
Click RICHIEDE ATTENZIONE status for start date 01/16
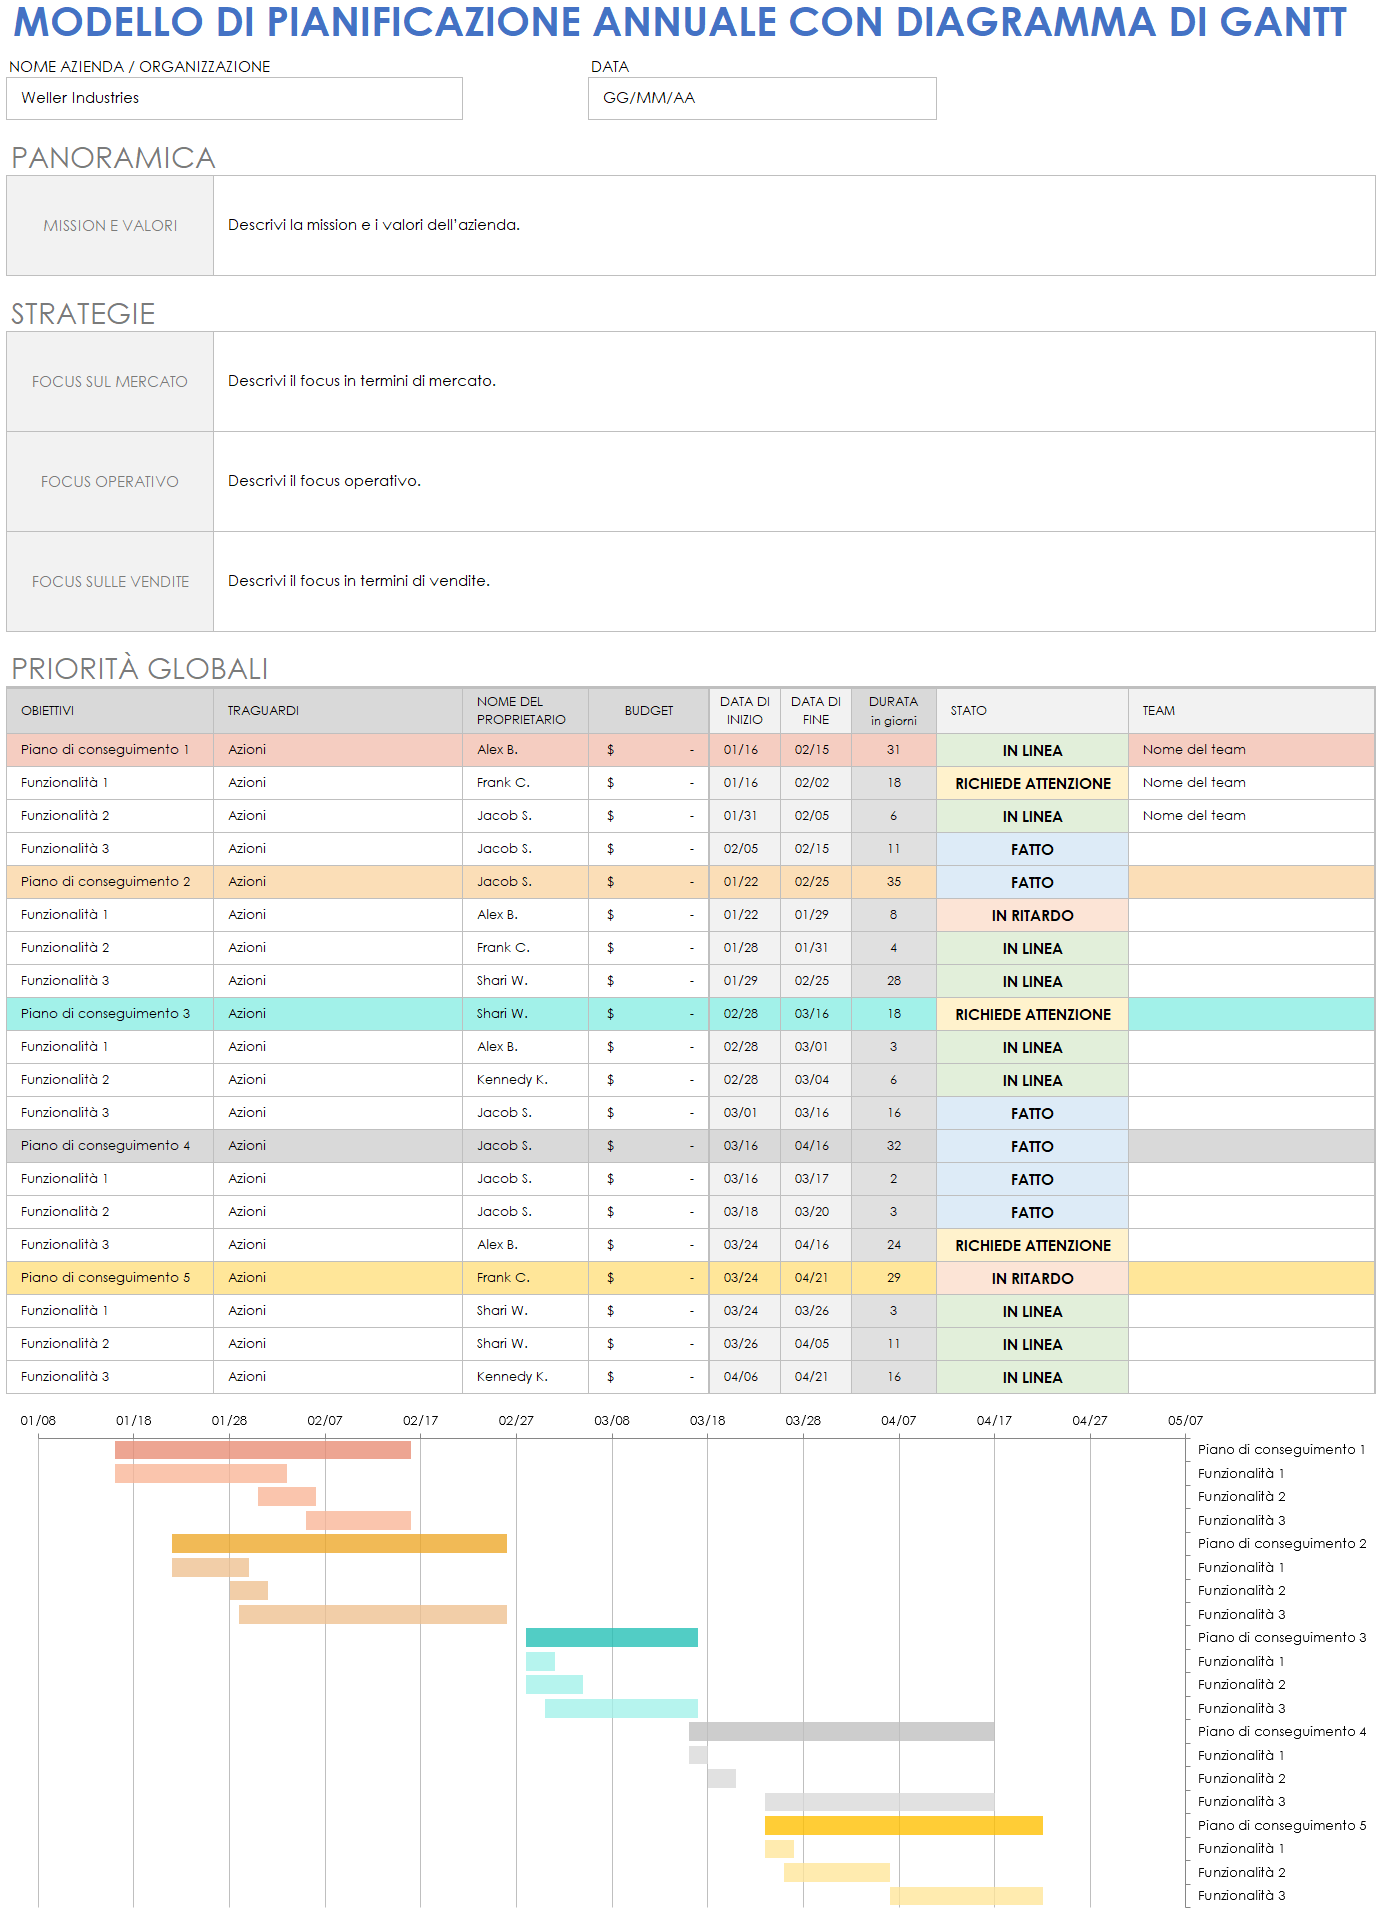coord(1032,783)
